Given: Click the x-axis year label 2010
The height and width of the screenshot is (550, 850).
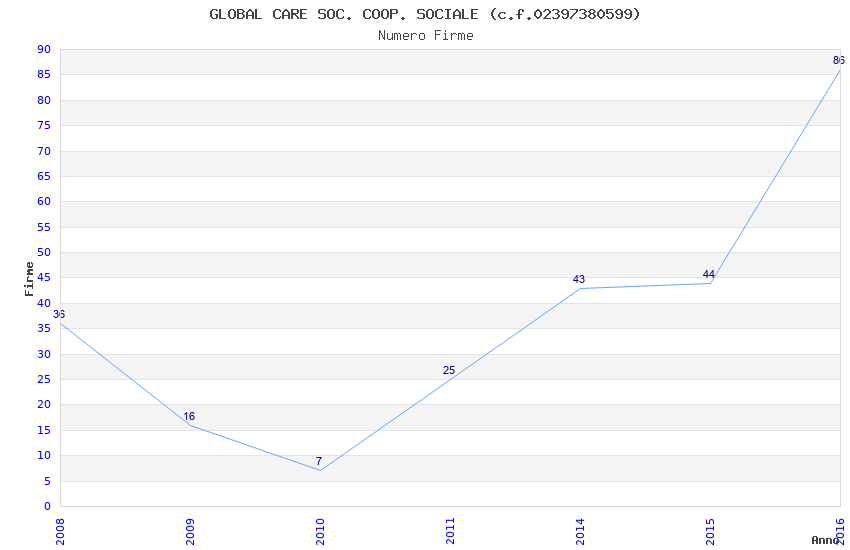Looking at the screenshot, I should (x=320, y=531).
